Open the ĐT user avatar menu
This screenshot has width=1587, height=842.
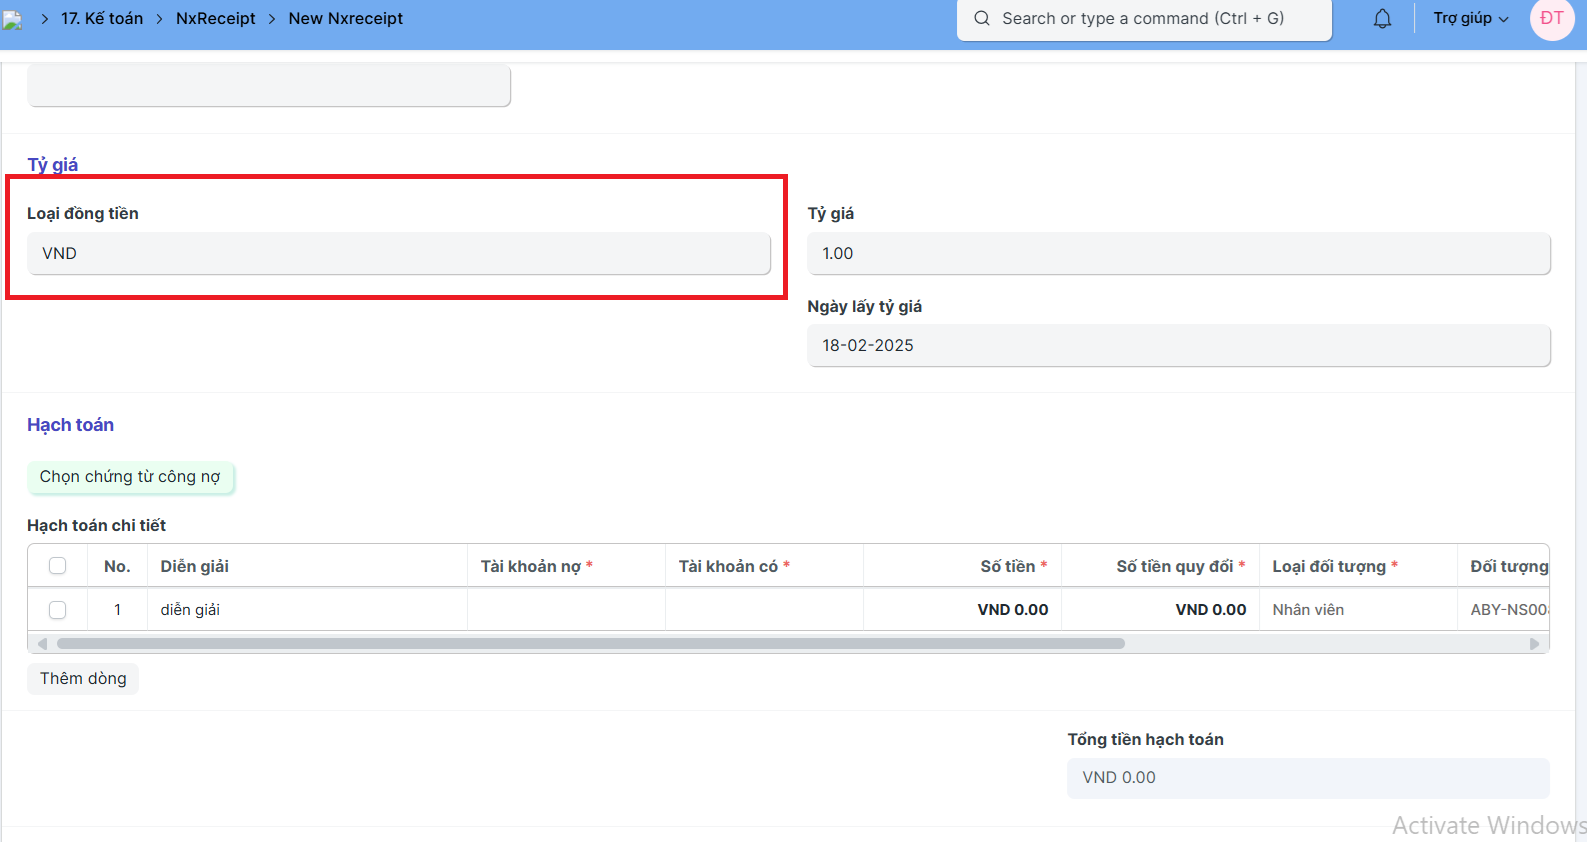[1551, 19]
